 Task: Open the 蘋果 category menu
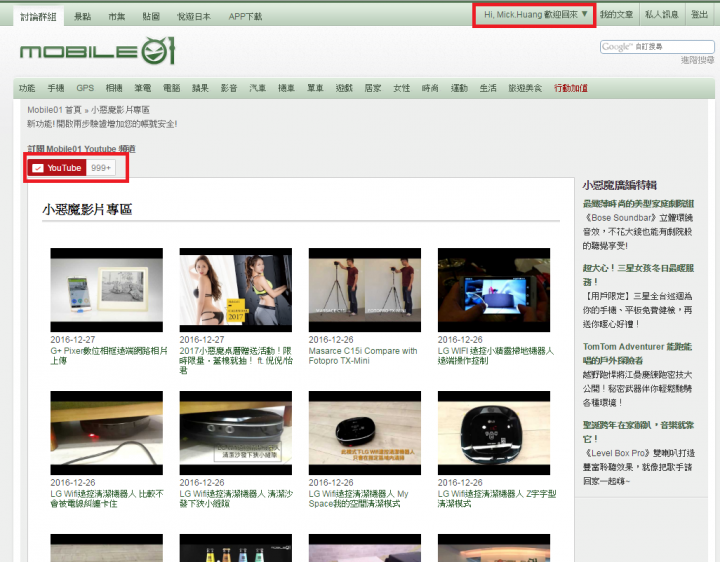[x=200, y=88]
